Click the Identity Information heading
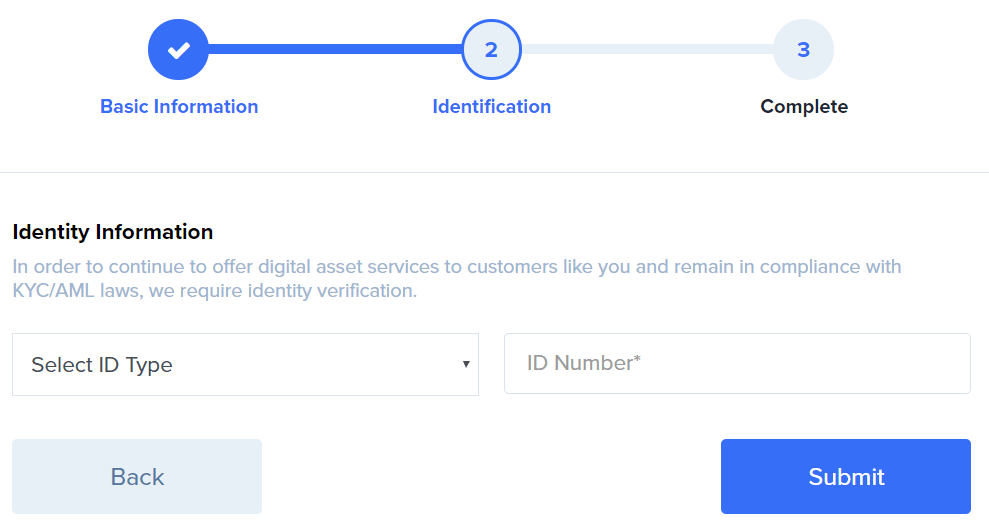The height and width of the screenshot is (531, 989). (x=113, y=232)
